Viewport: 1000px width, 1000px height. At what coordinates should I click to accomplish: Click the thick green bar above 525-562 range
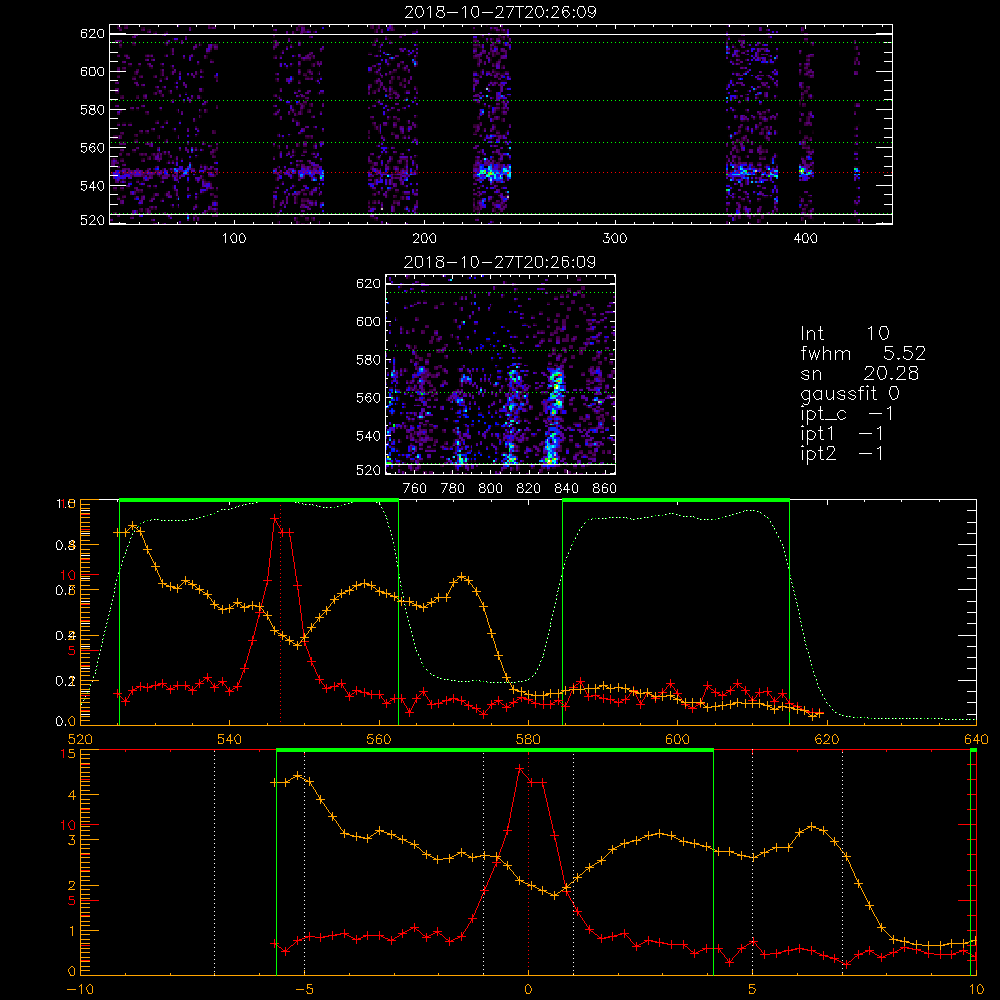(259, 500)
